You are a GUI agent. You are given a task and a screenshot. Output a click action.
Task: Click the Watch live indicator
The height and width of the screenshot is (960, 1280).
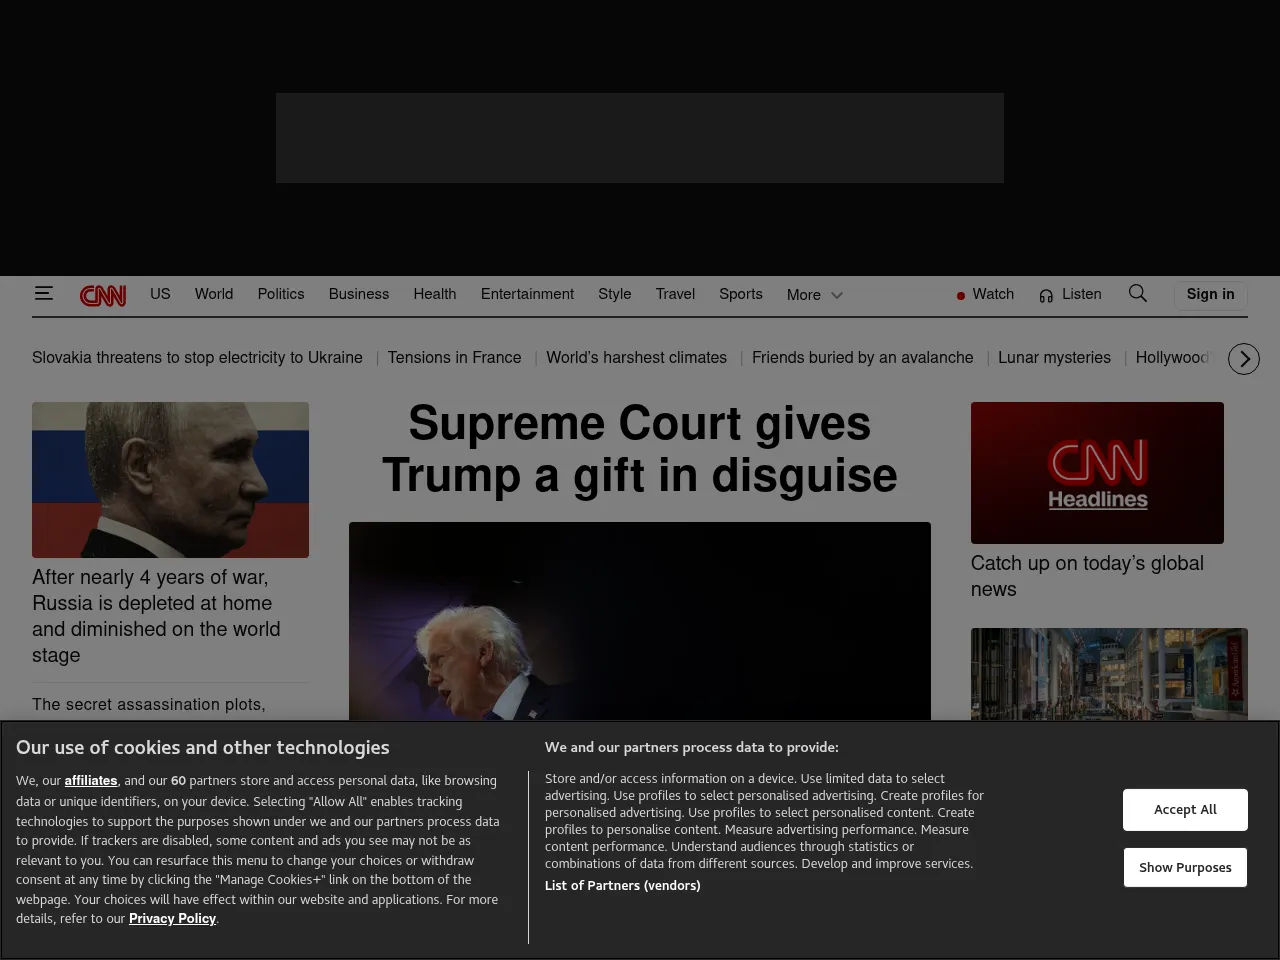pos(985,294)
